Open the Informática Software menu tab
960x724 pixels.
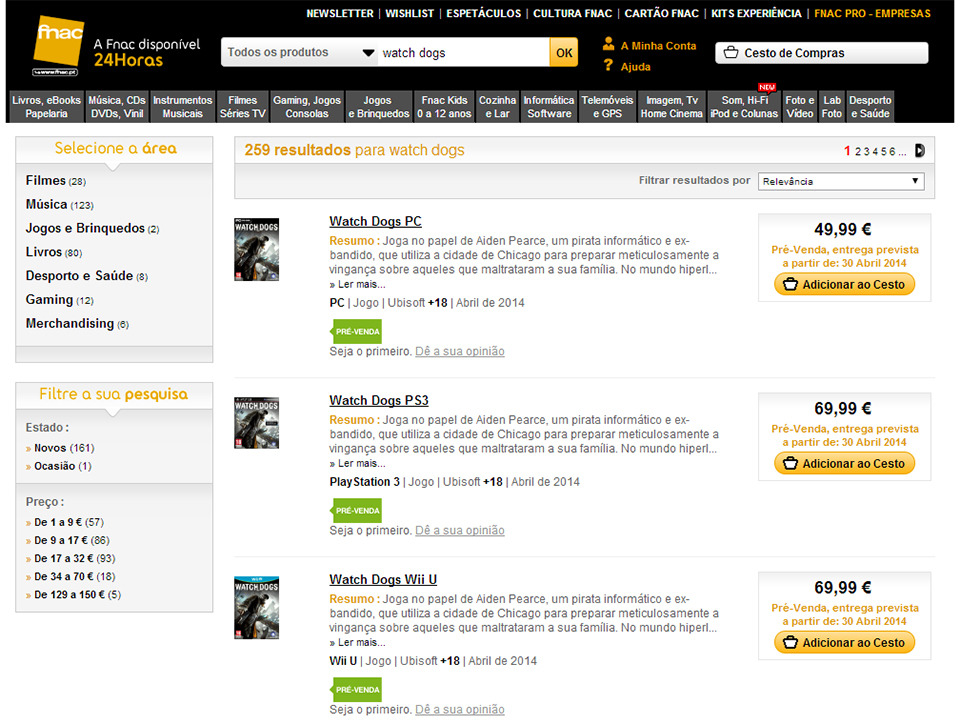(549, 107)
